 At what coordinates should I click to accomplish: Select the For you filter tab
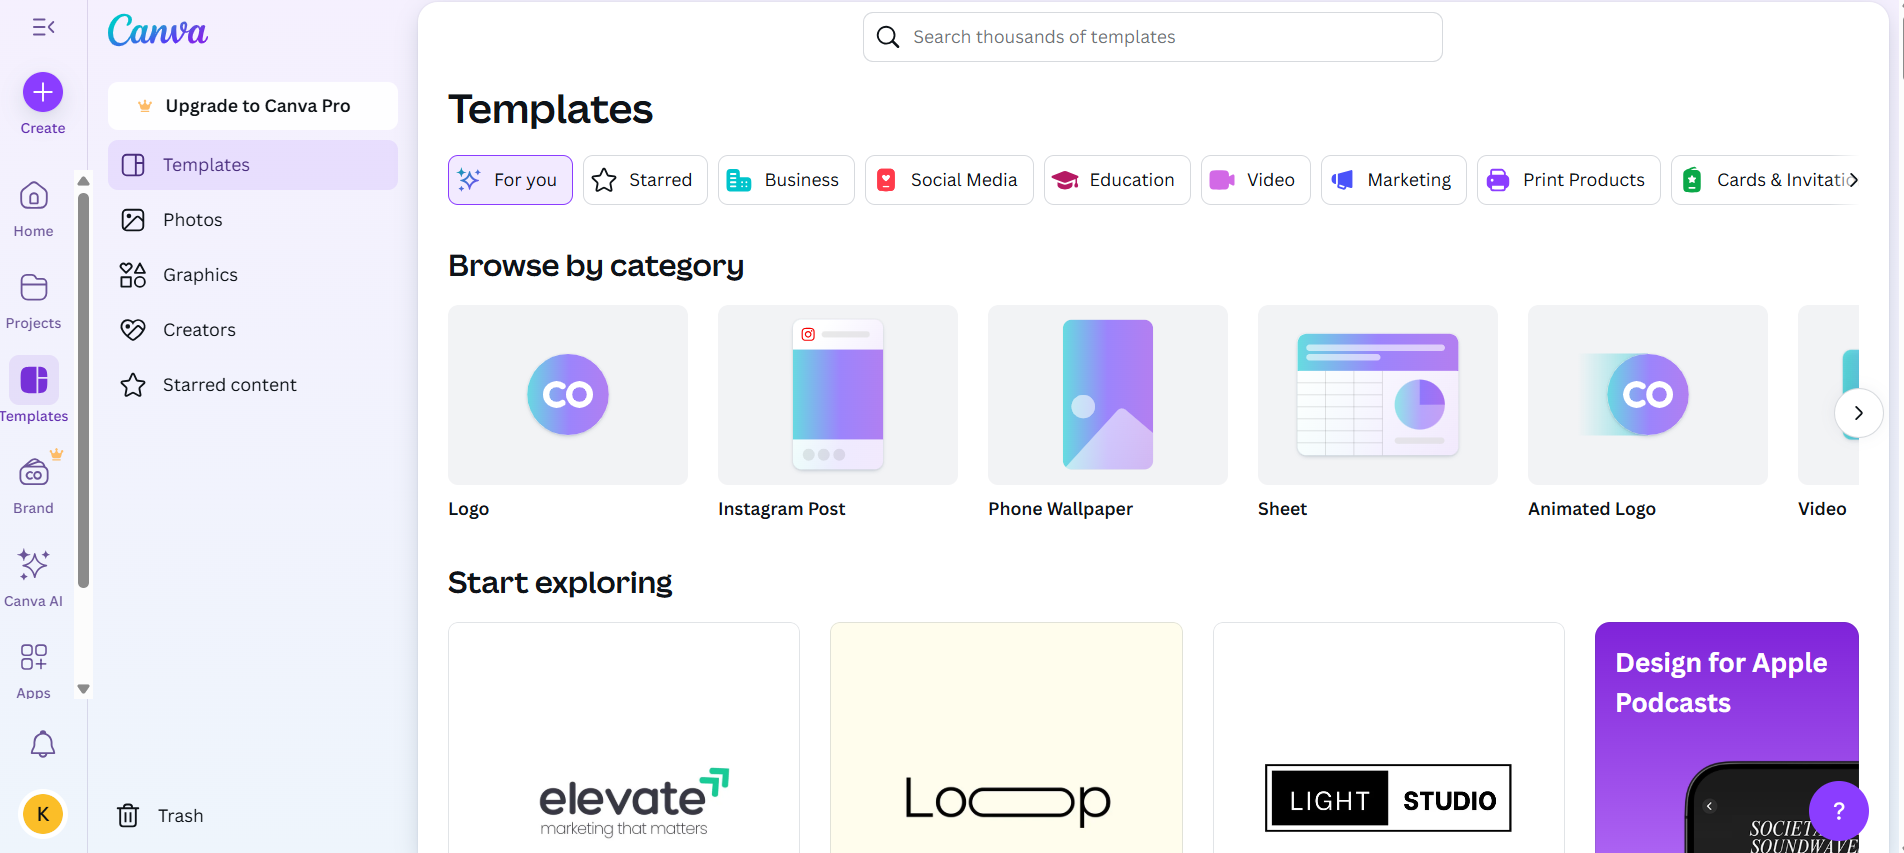(x=510, y=180)
